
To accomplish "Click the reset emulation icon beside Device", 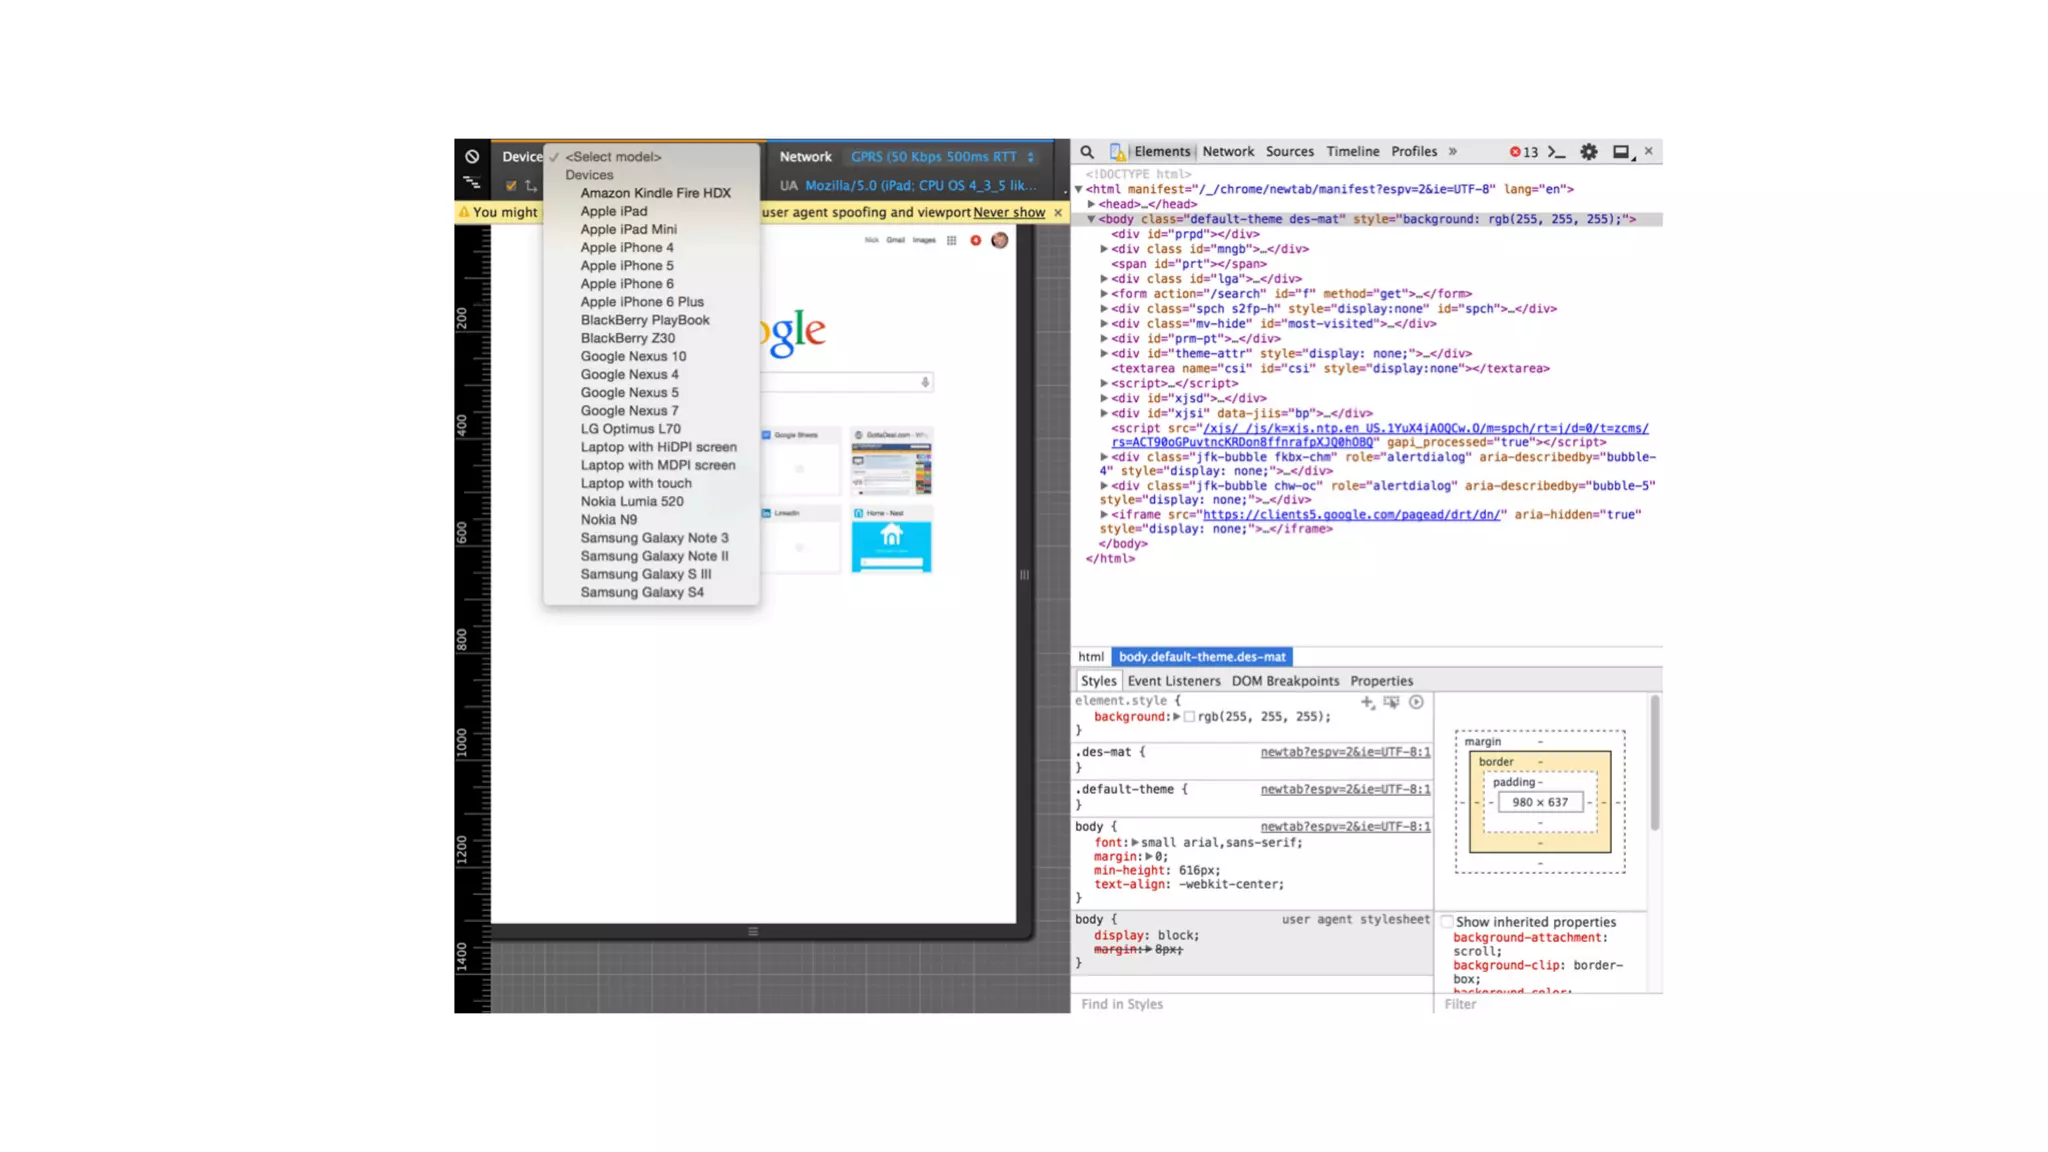I will [x=472, y=157].
